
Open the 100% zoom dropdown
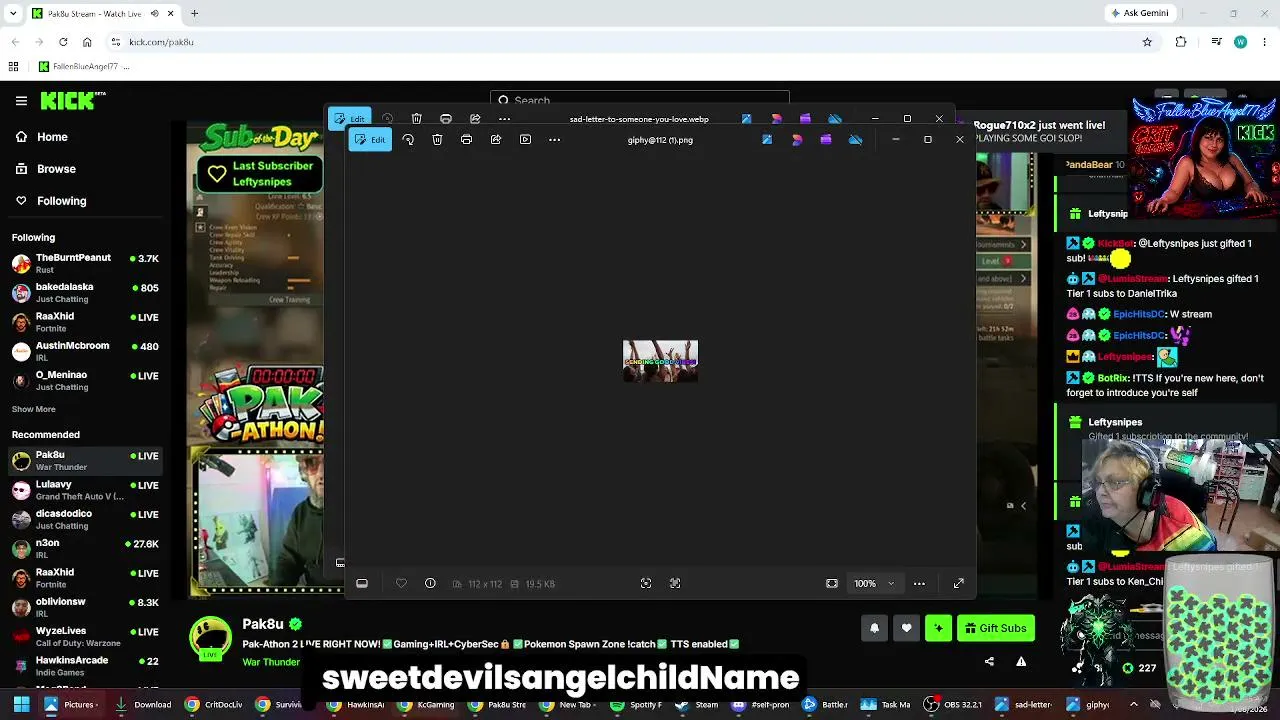[874, 584]
